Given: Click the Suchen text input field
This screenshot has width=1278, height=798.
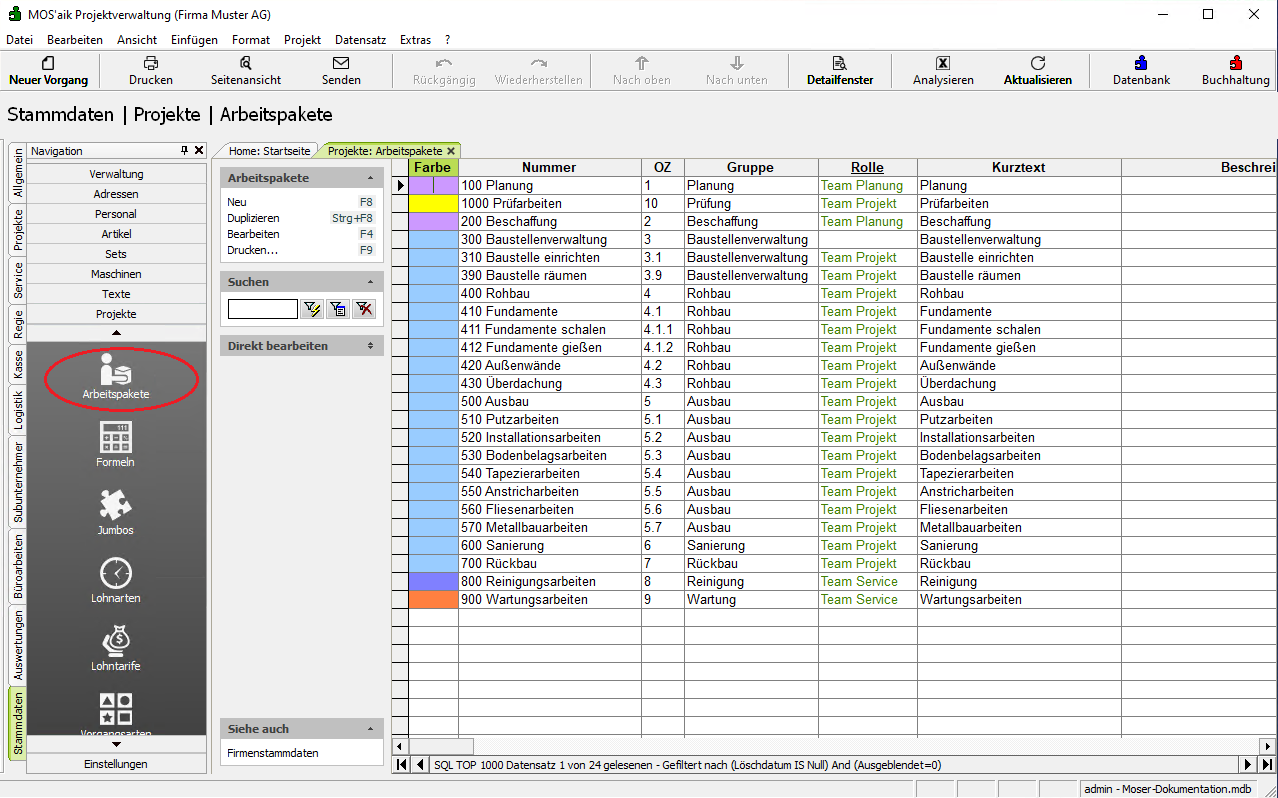Looking at the screenshot, I should click(x=263, y=309).
